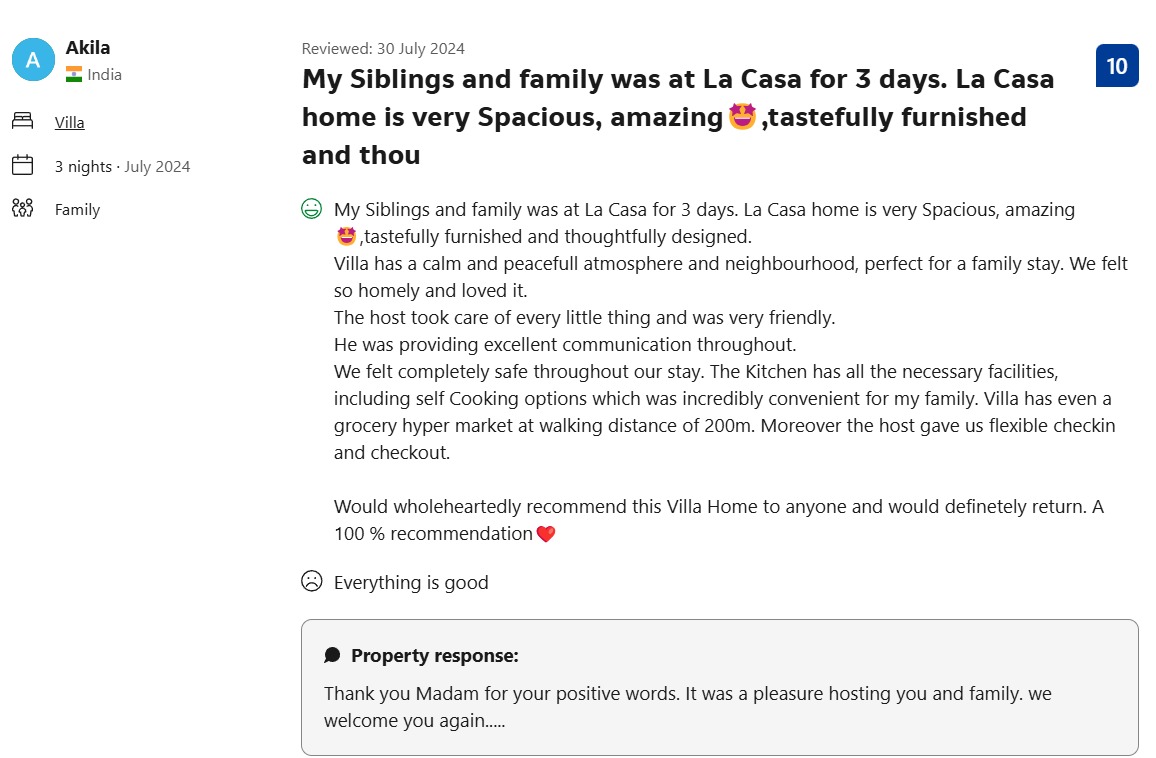Click the red heart emoji after recommendation
1156x758 pixels.
[x=546, y=534]
